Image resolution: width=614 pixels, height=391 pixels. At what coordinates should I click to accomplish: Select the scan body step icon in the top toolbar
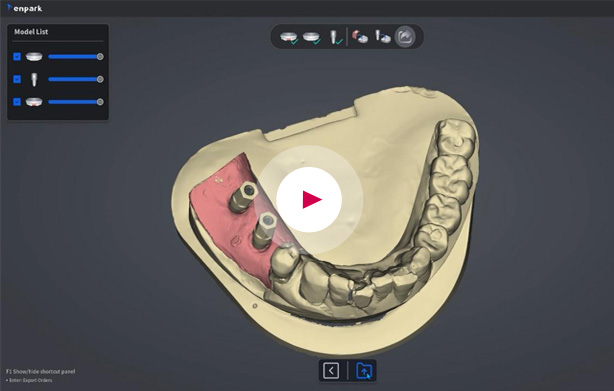(335, 37)
